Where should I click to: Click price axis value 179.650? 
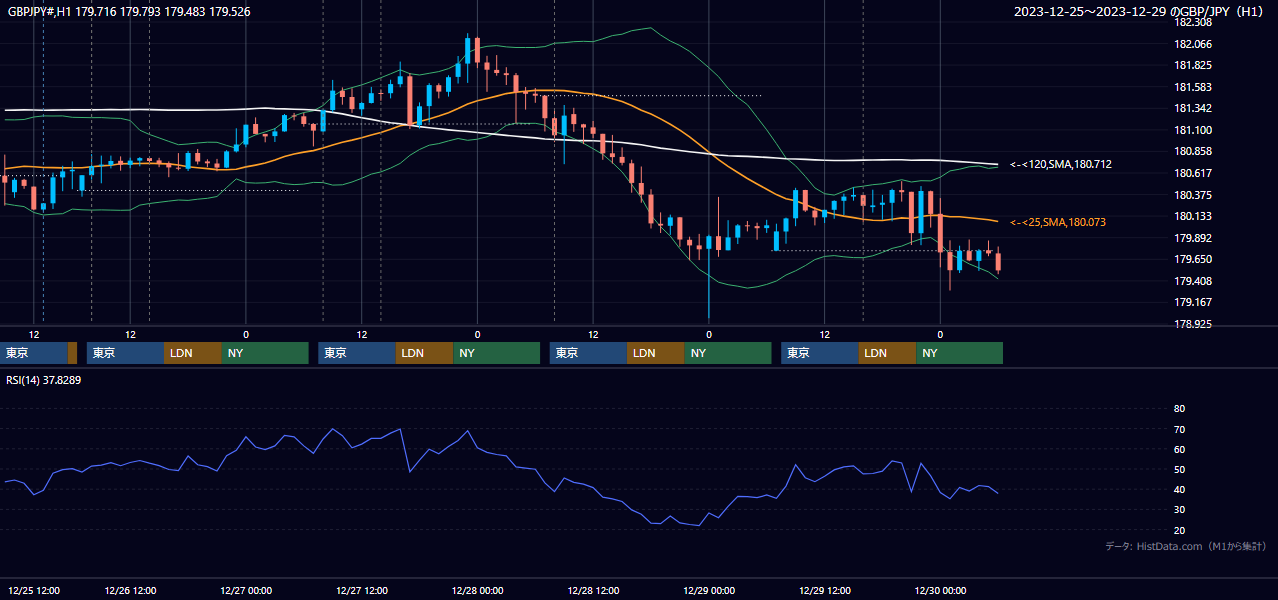[x=1193, y=259]
